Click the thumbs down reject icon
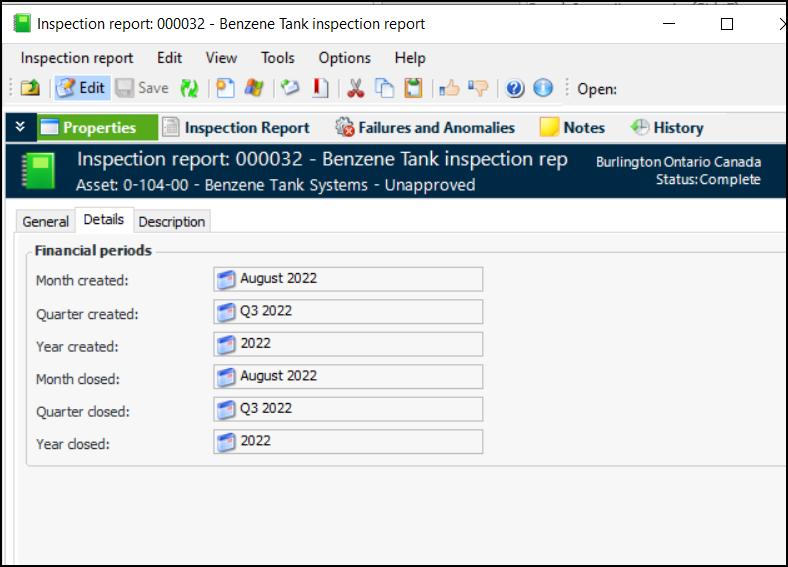This screenshot has height=567, width=788. [478, 88]
